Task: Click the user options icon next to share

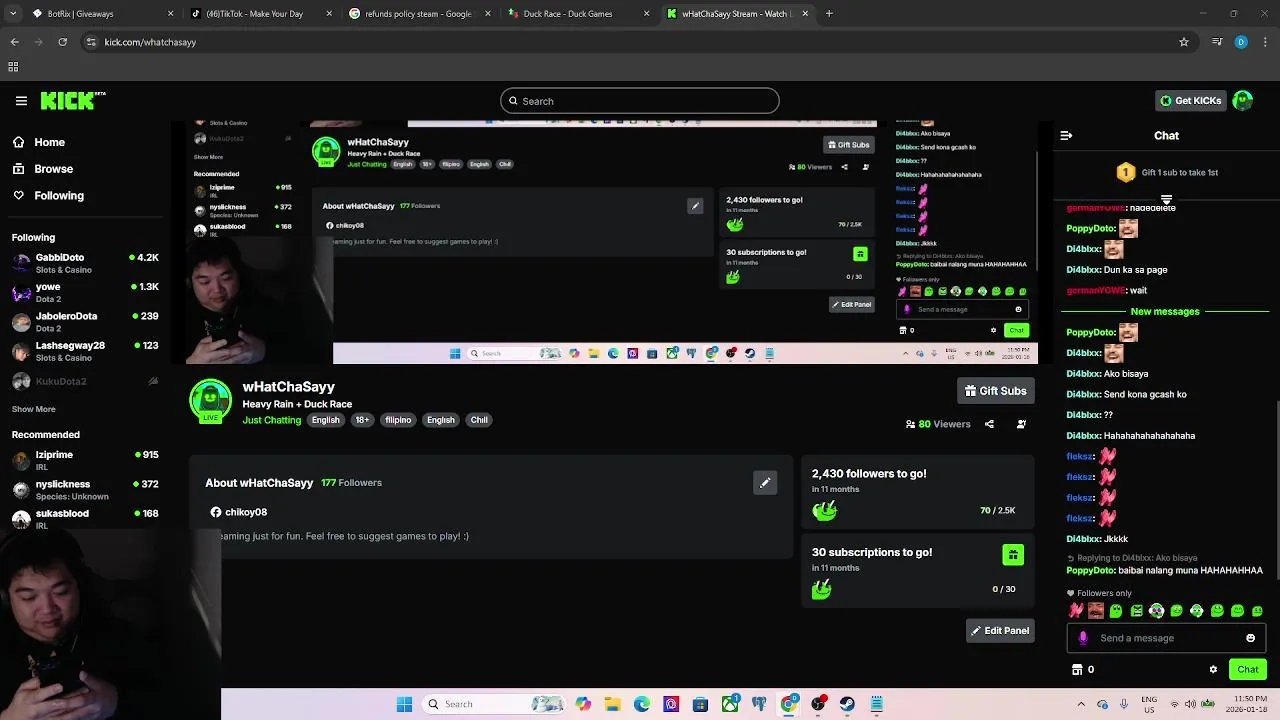Action: pos(1021,424)
